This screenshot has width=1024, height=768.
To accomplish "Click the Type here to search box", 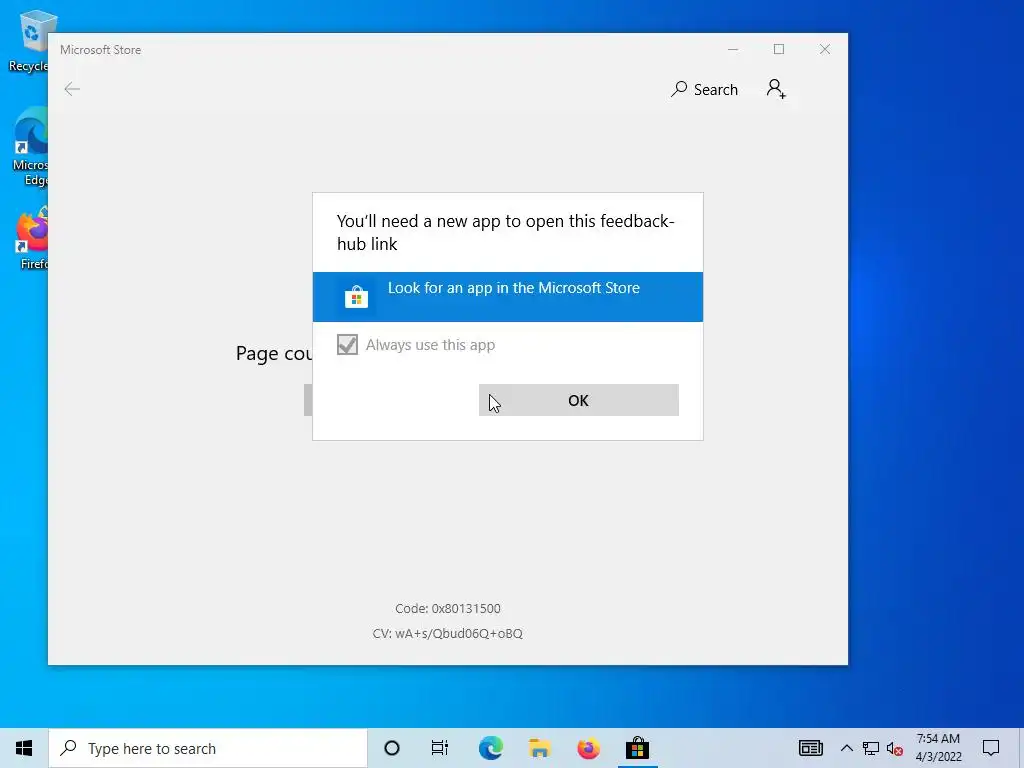I will (x=208, y=748).
